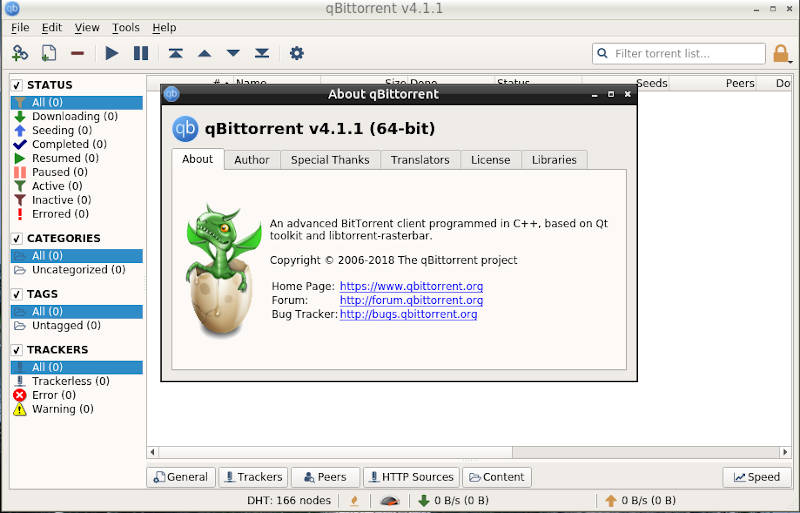This screenshot has height=513, width=800.
Task: Open the Help menu
Action: 164,28
